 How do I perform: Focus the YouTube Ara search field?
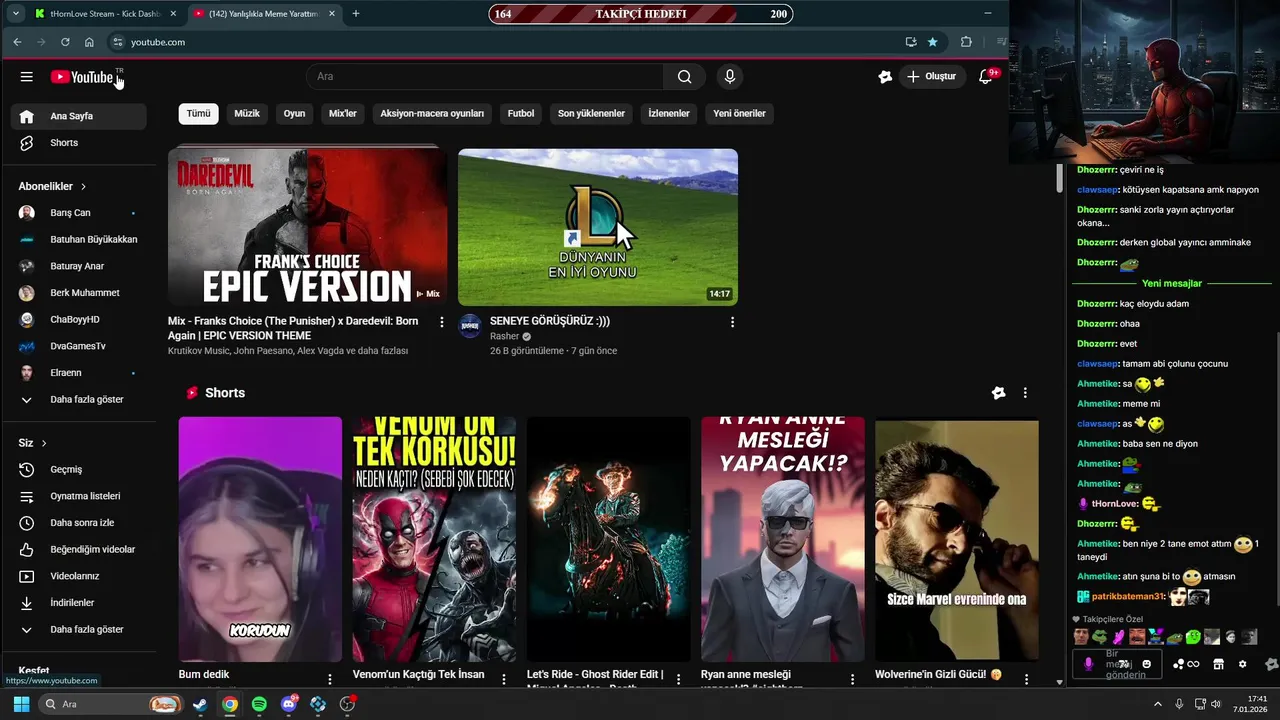[485, 77]
